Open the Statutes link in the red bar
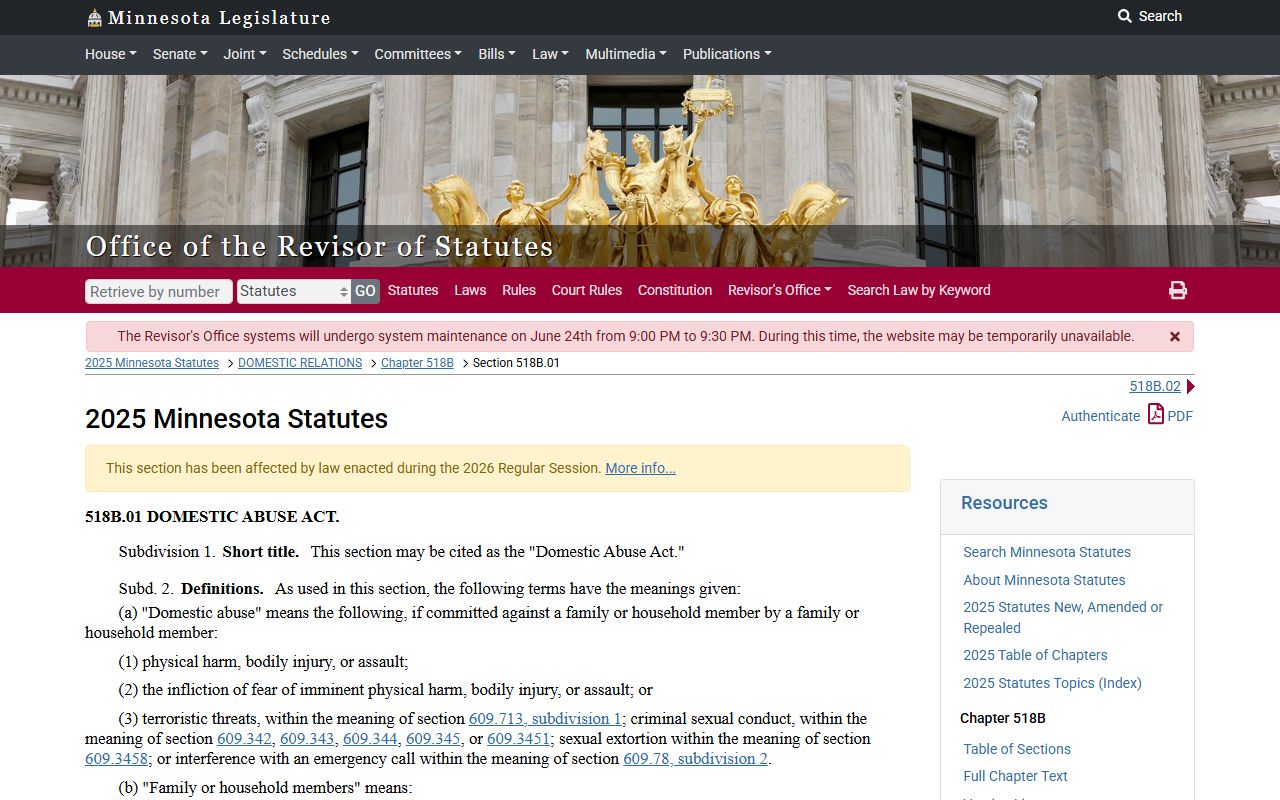 (x=413, y=290)
